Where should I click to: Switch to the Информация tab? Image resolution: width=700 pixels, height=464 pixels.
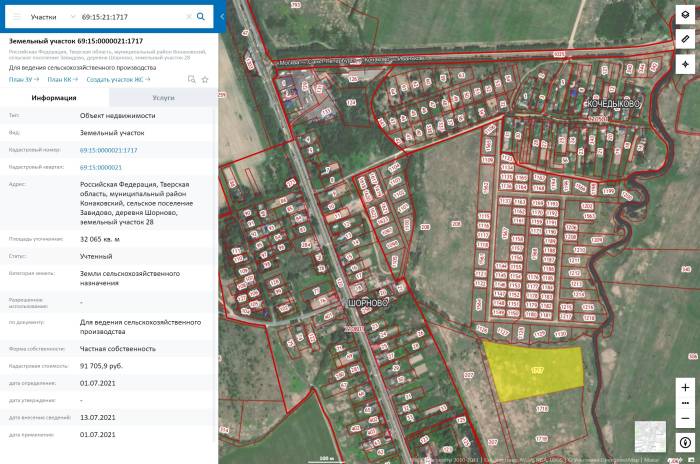coord(54,97)
